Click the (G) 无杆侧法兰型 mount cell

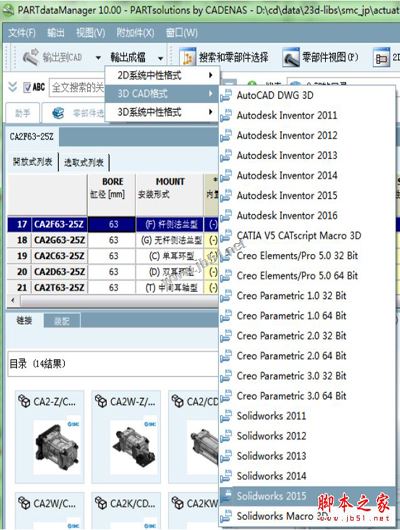click(170, 240)
